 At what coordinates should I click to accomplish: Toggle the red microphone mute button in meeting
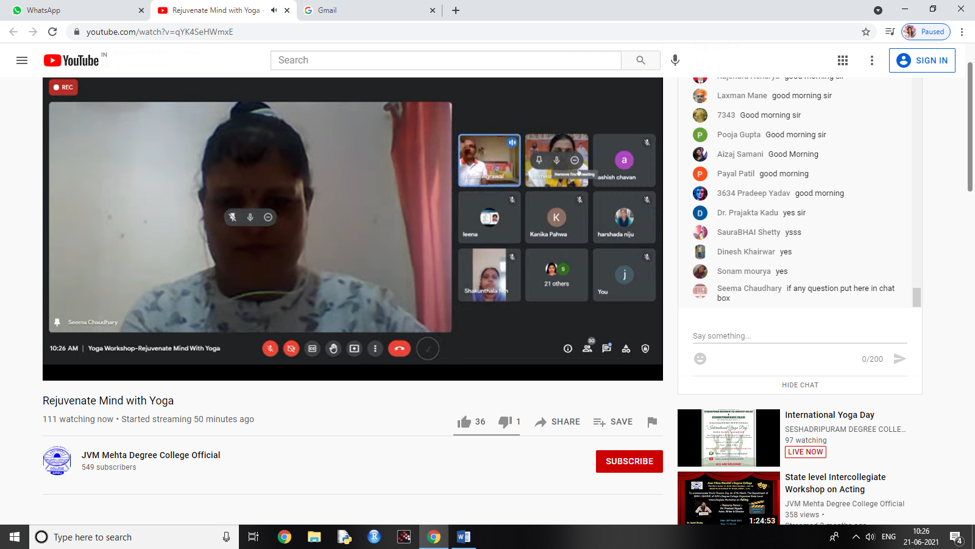(270, 349)
